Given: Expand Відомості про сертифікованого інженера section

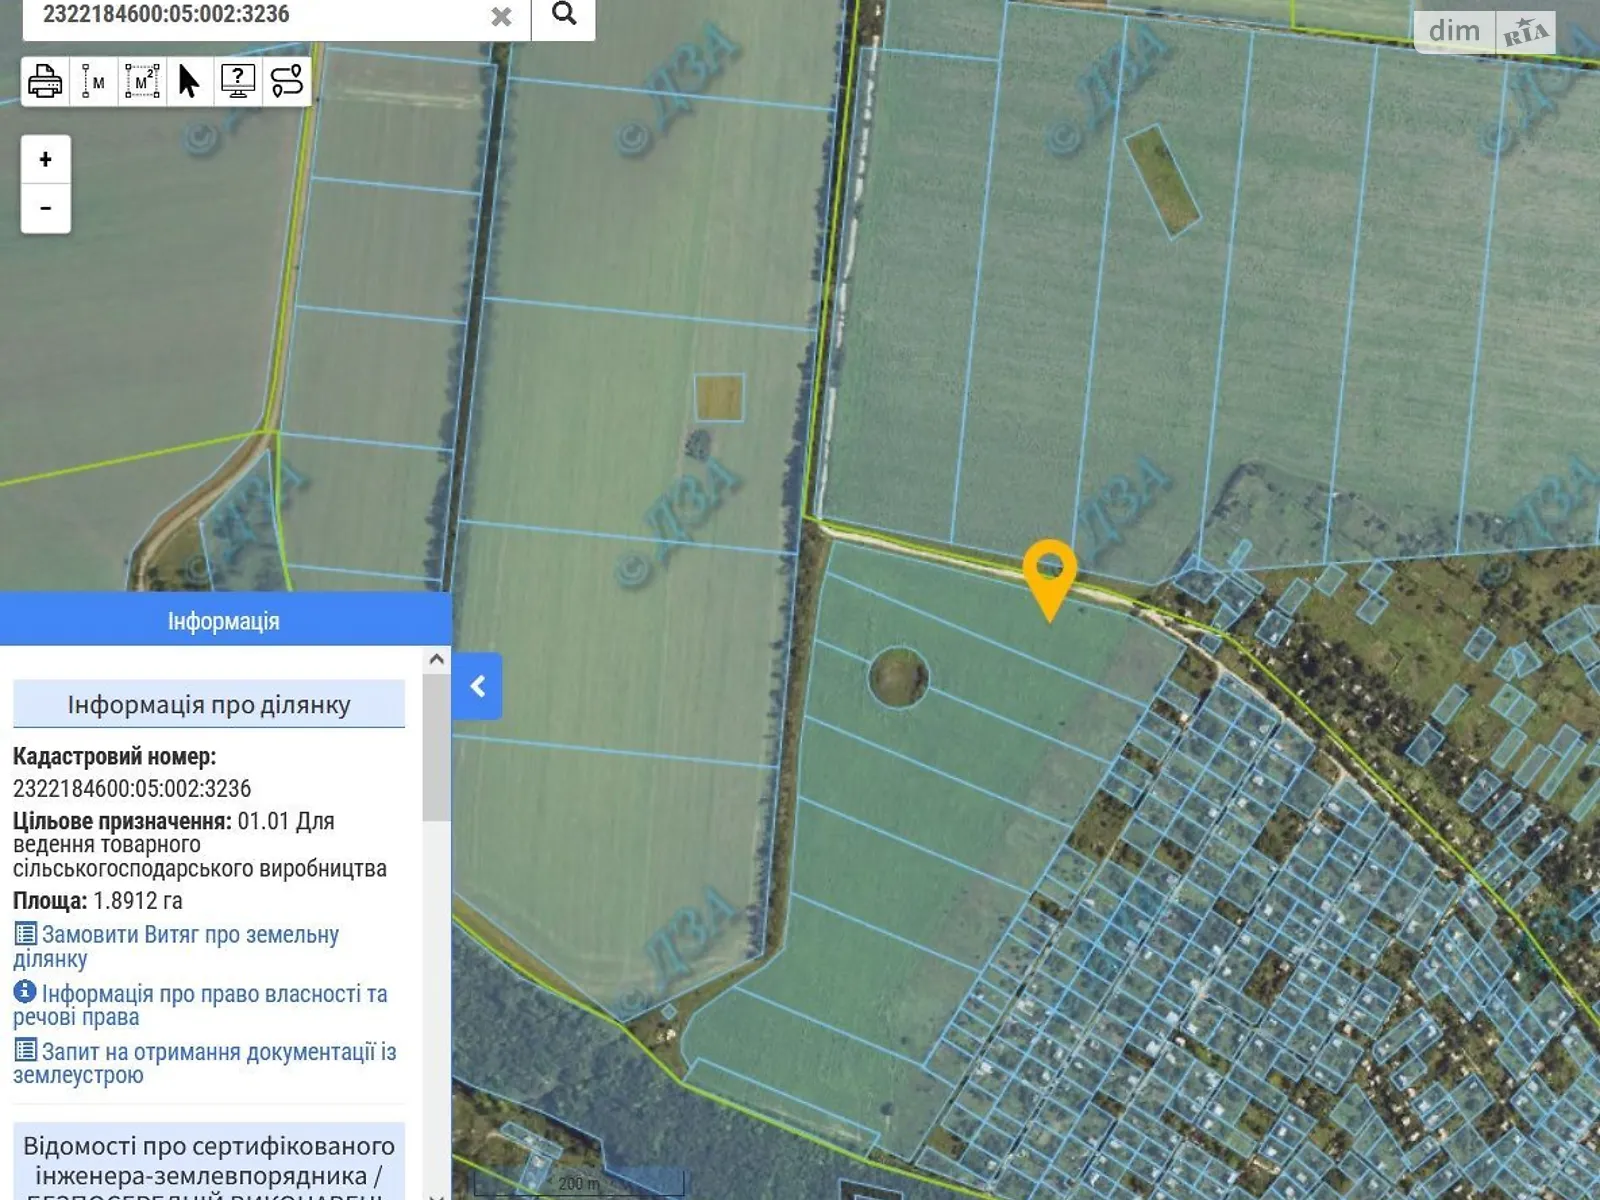Looking at the screenshot, I should point(209,1160).
